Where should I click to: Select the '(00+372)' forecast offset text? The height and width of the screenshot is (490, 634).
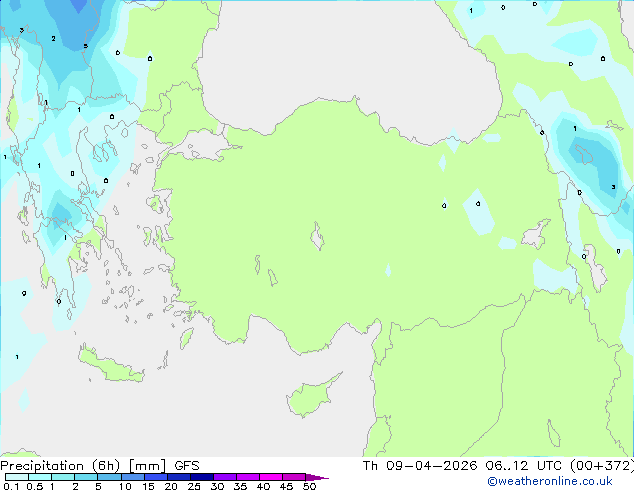click(602, 466)
